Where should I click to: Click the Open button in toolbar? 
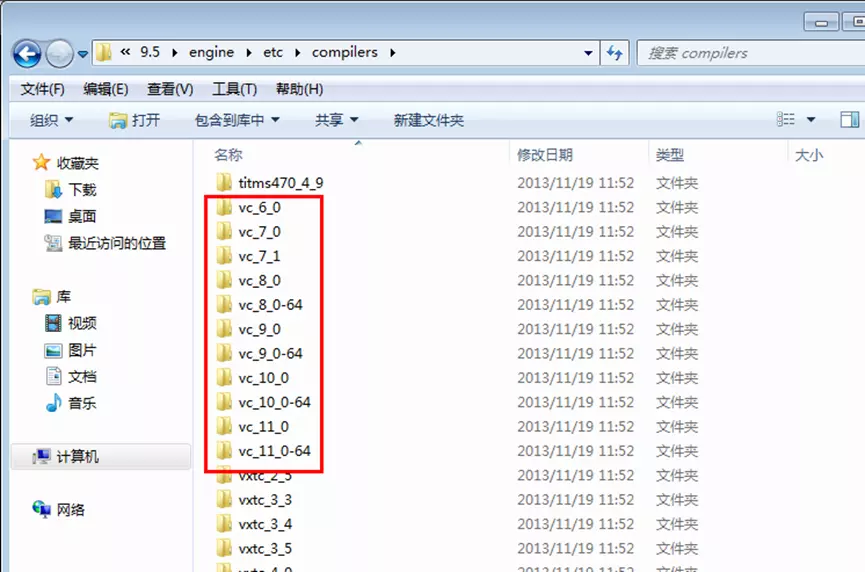click(134, 120)
